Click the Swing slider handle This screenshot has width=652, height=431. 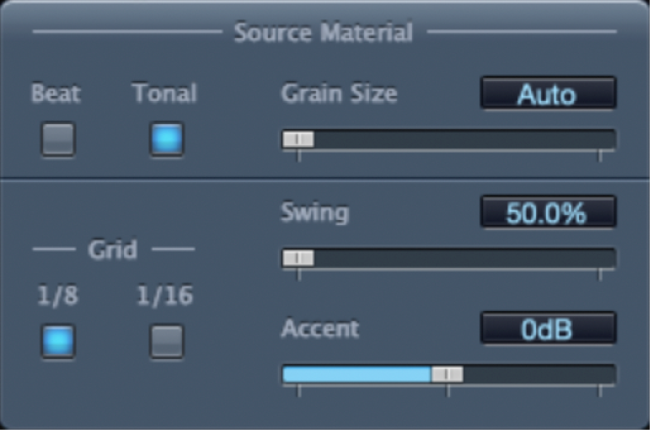click(298, 258)
